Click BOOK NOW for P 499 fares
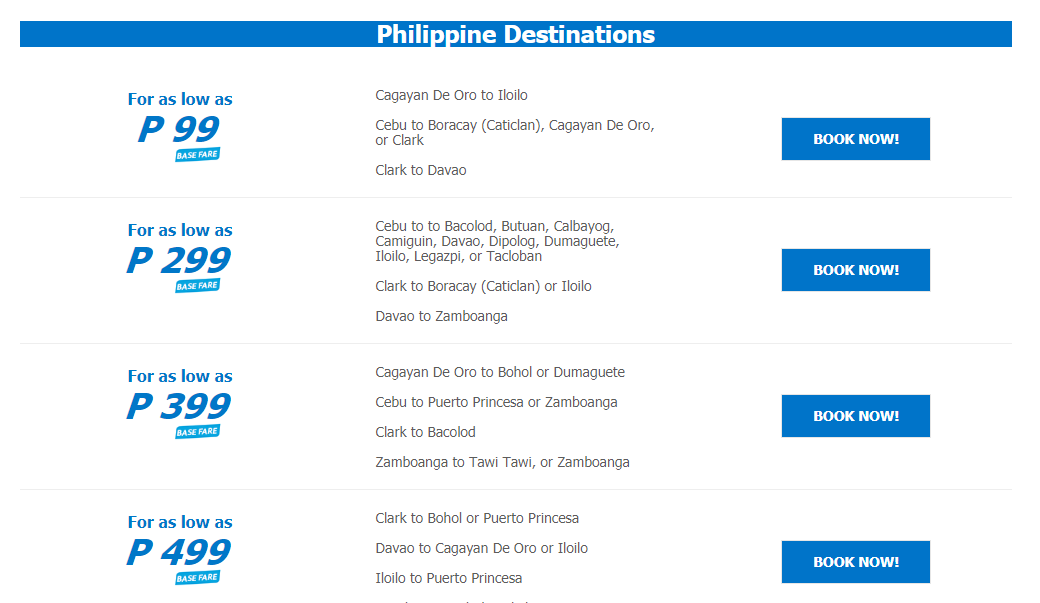1040x603 pixels. pos(856,562)
